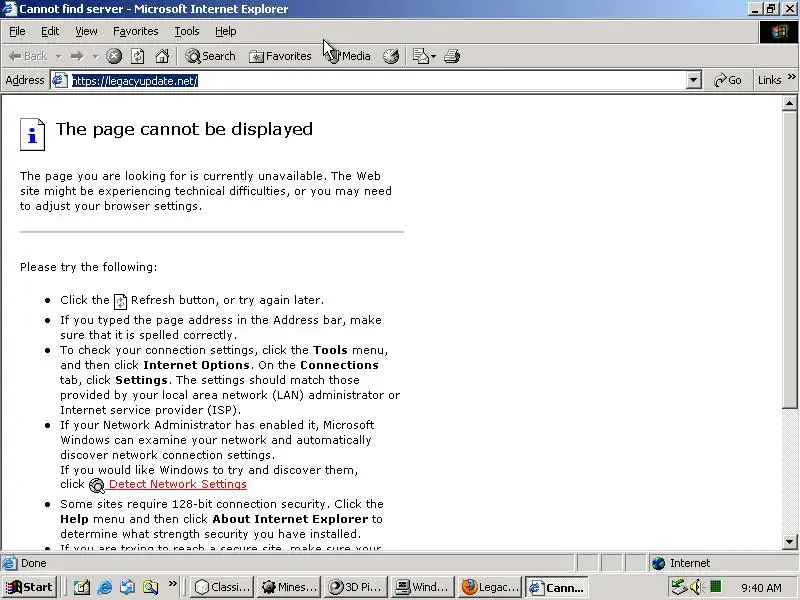Click the Go button
Screen dimensions: 800x600
point(728,80)
